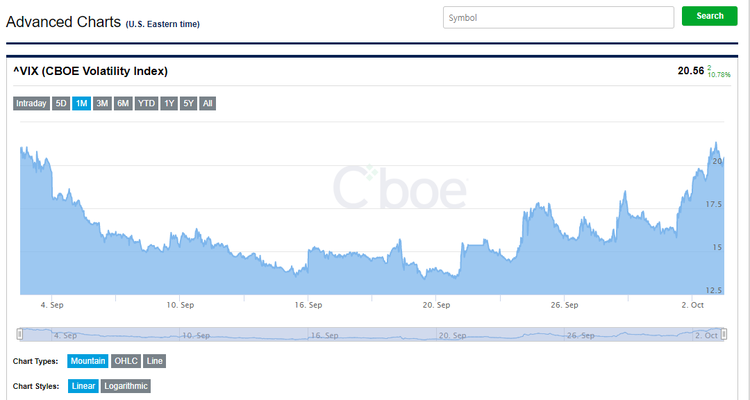Image resolution: width=750 pixels, height=400 pixels.
Task: Click the 4. Sep x-axis label
Action: [x=52, y=305]
